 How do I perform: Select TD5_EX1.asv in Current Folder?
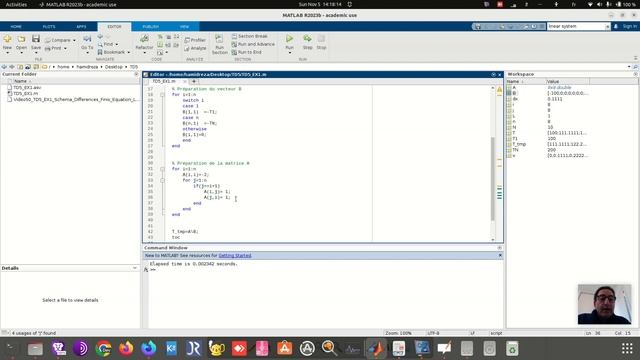pyautogui.click(x=27, y=87)
